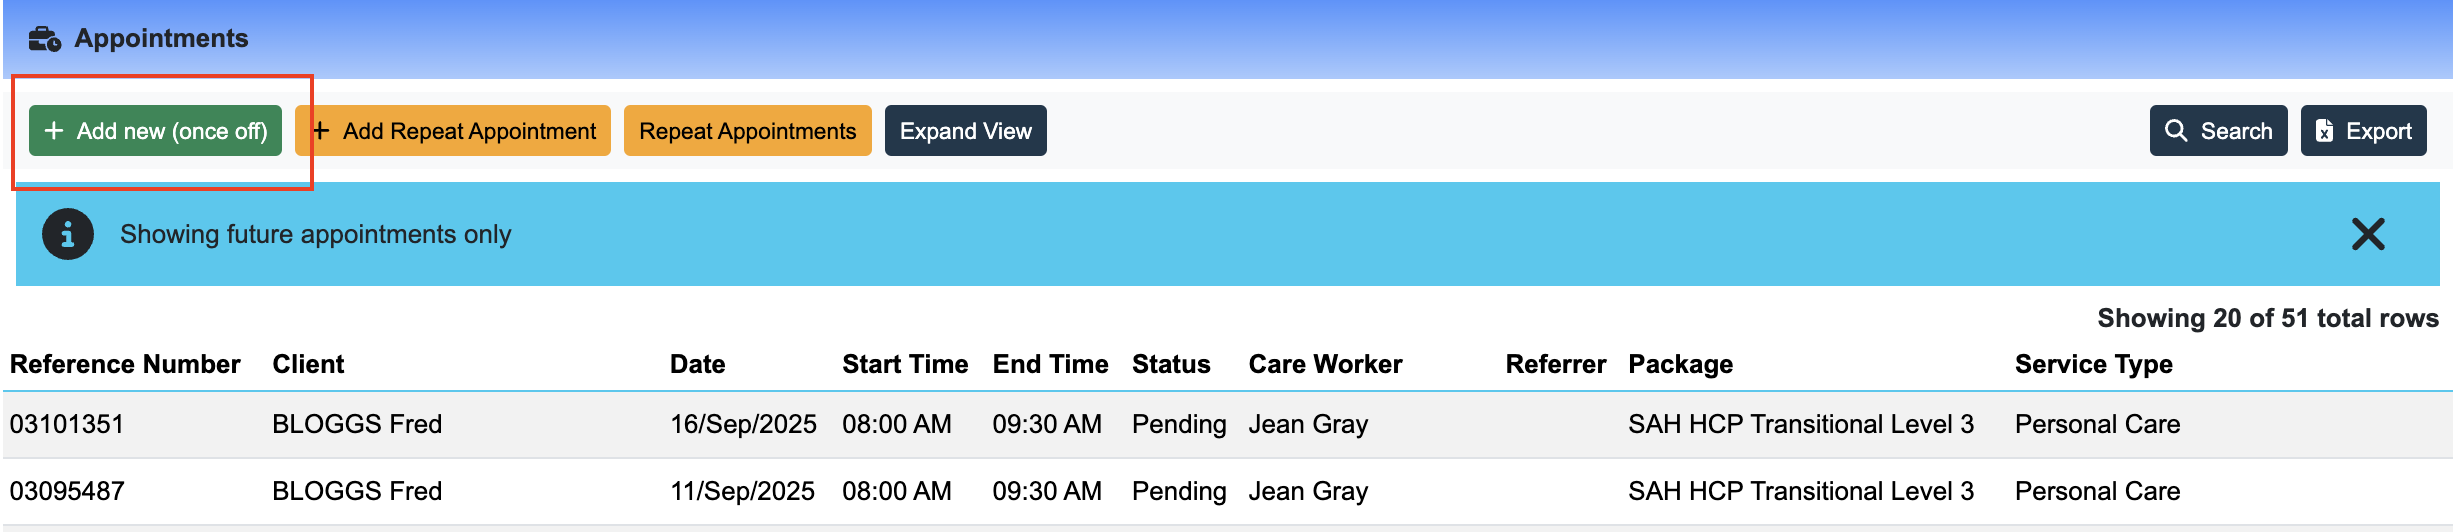Viewport: 2456px width, 532px height.
Task: Sort appointments by Date column
Action: (697, 364)
